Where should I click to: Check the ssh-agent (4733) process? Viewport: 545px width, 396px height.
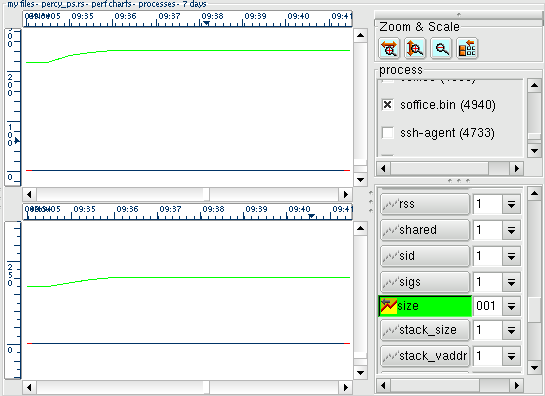388,132
